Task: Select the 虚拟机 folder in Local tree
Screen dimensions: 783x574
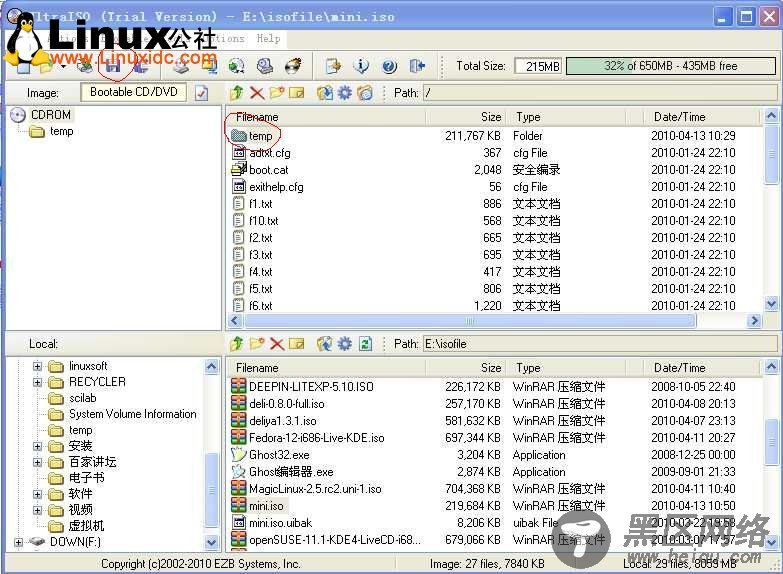Action: [86, 526]
